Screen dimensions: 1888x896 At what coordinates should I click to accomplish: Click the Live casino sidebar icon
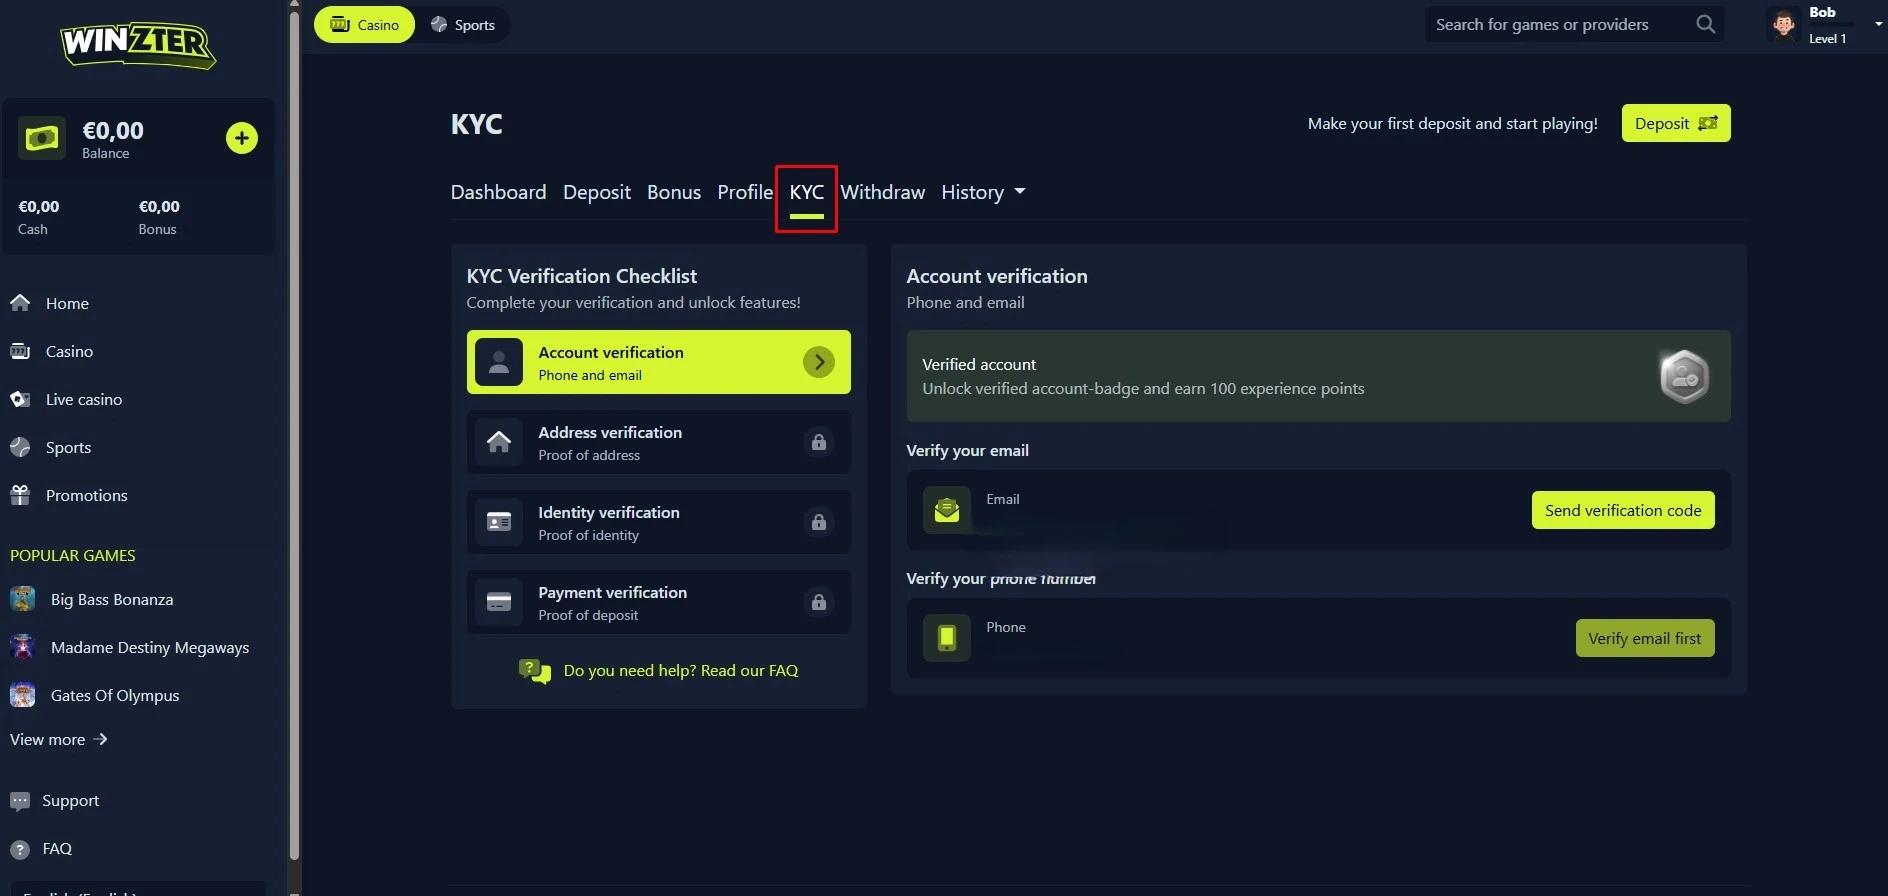[x=20, y=399]
